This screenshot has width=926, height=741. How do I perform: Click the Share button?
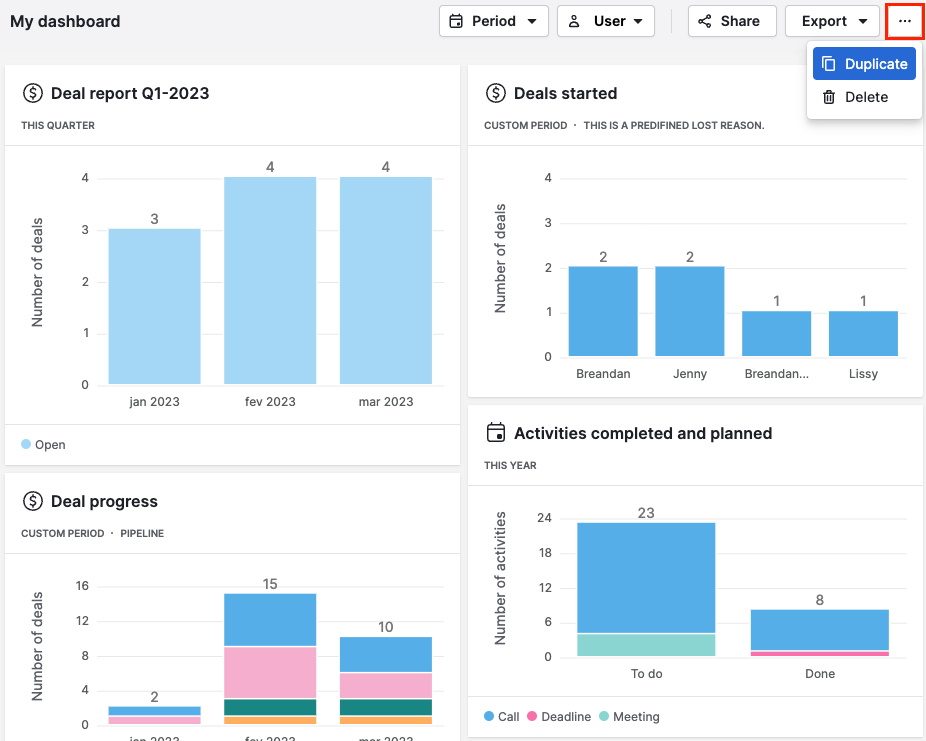(732, 20)
